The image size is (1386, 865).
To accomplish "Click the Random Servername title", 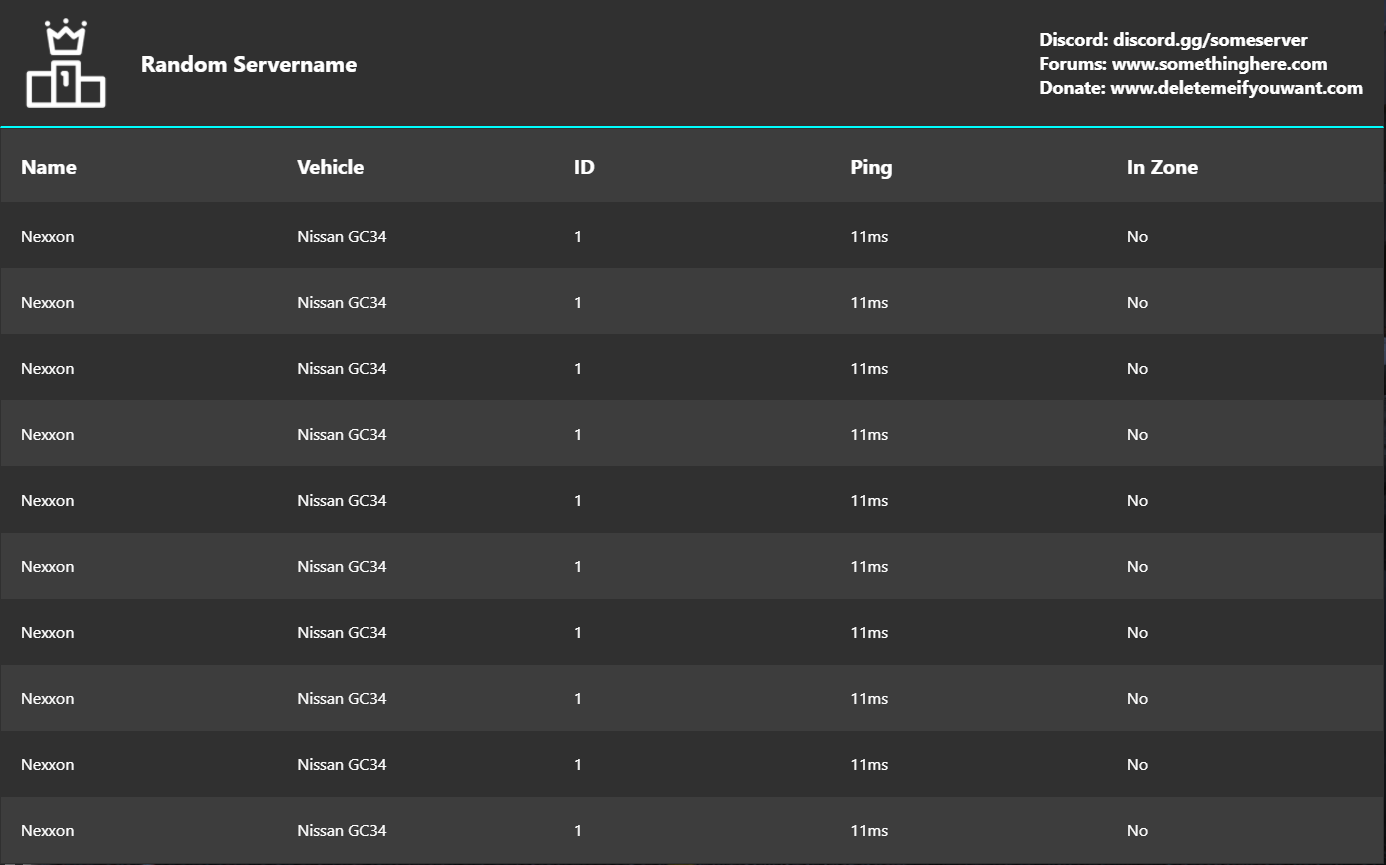I will (249, 64).
